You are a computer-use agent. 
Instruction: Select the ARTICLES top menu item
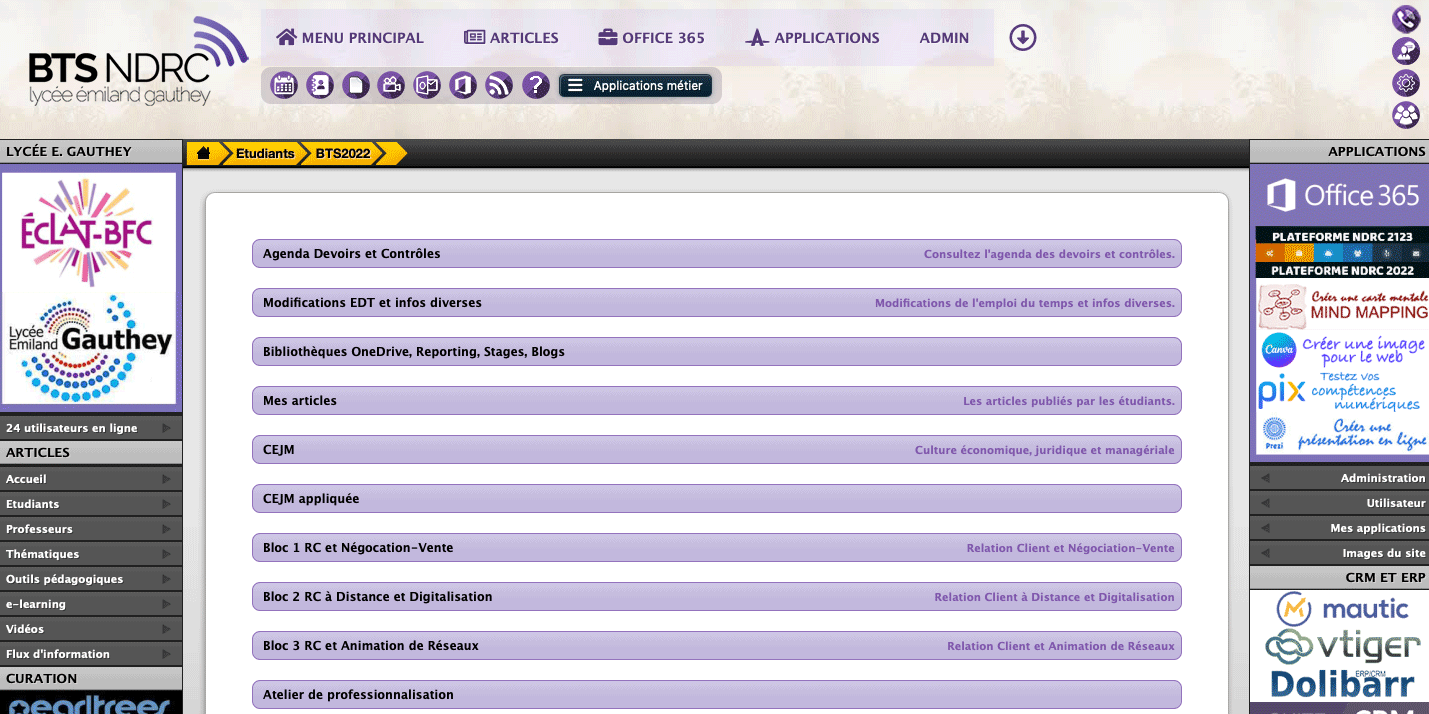click(x=511, y=38)
